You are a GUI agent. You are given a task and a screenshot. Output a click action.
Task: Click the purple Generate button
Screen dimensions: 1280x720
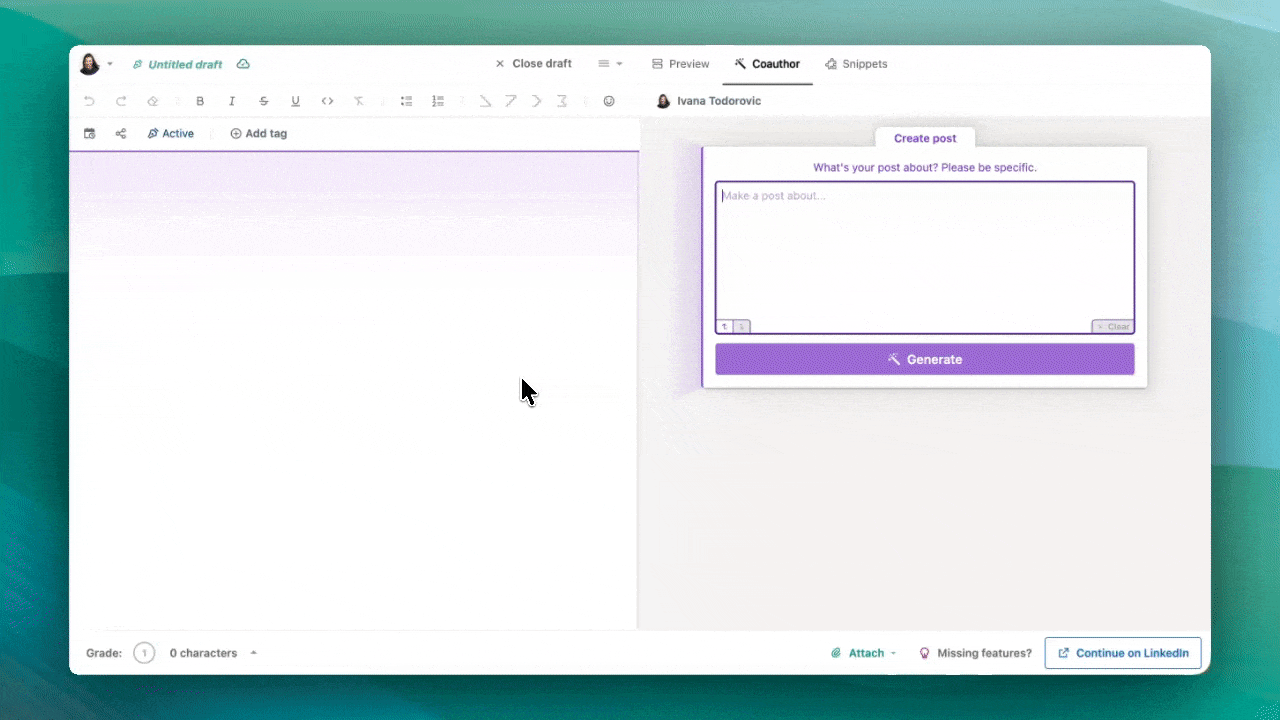point(924,359)
